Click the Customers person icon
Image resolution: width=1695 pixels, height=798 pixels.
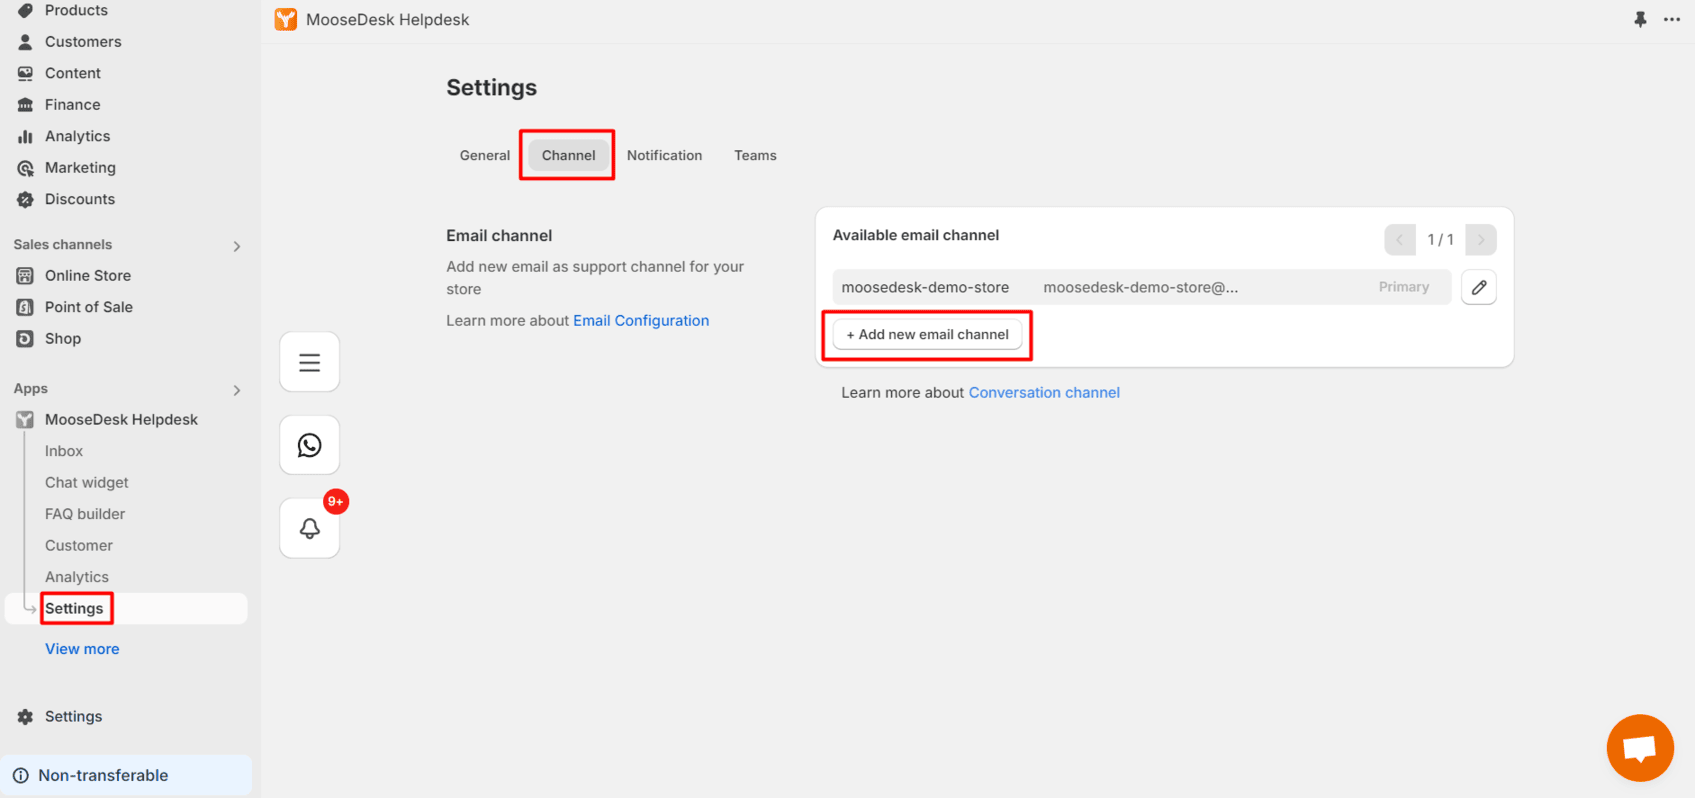click(x=25, y=42)
